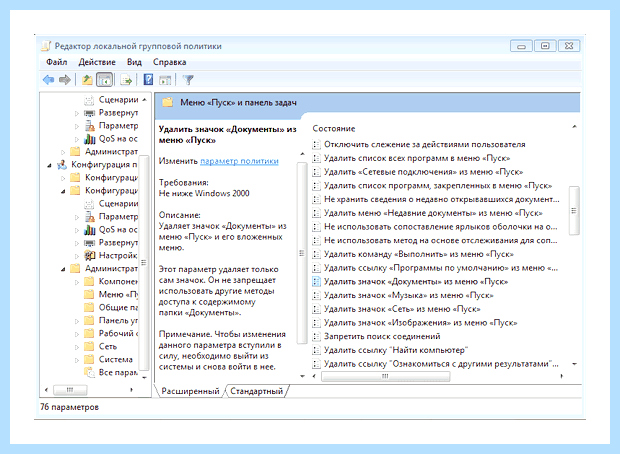Switch to the «Стандартный» tab
This screenshot has height=454, width=620.
[257, 391]
